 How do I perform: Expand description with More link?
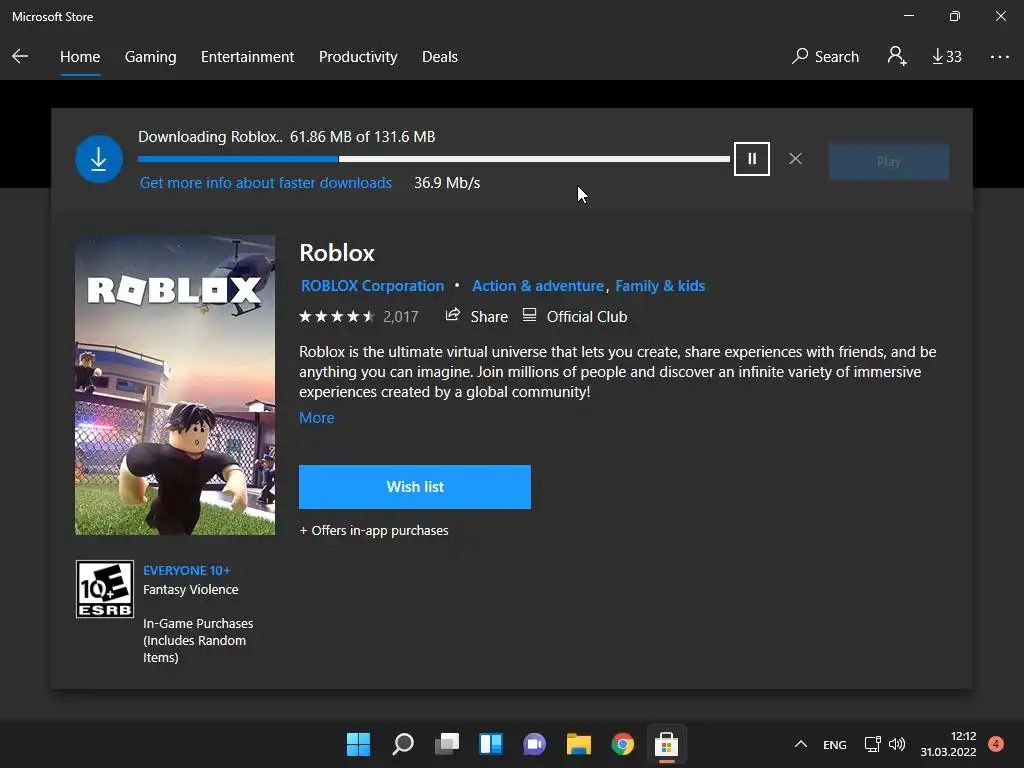[317, 418]
